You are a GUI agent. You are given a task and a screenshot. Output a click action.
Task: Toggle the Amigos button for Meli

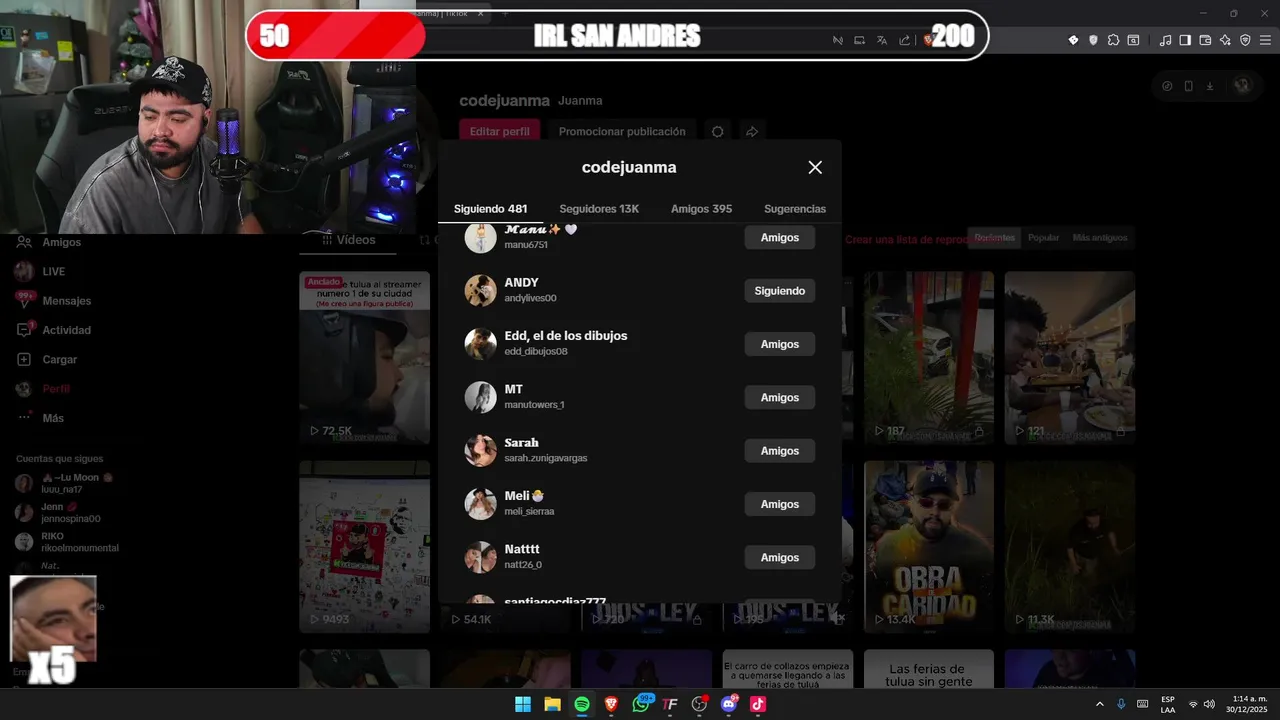point(779,504)
